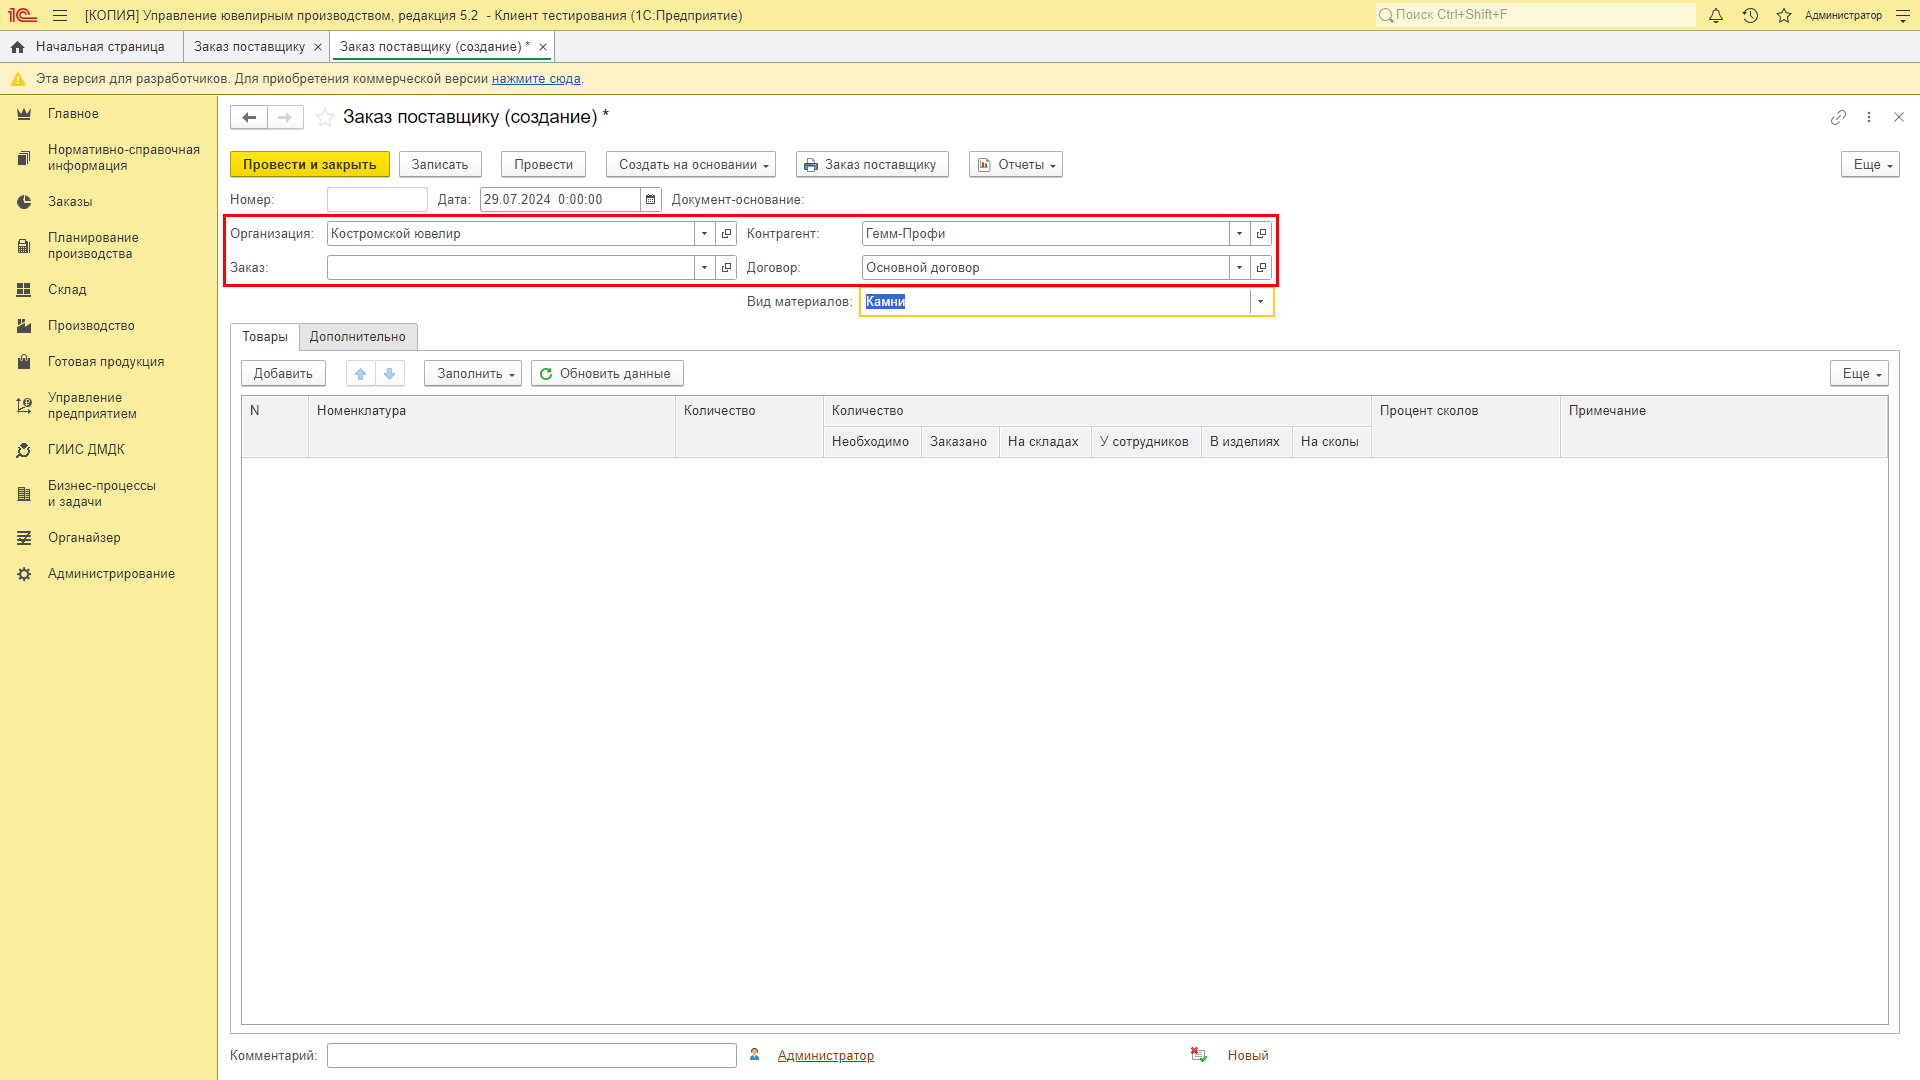1920x1080 pixels.
Task: Click the Поиск search box
Action: (x=1536, y=15)
